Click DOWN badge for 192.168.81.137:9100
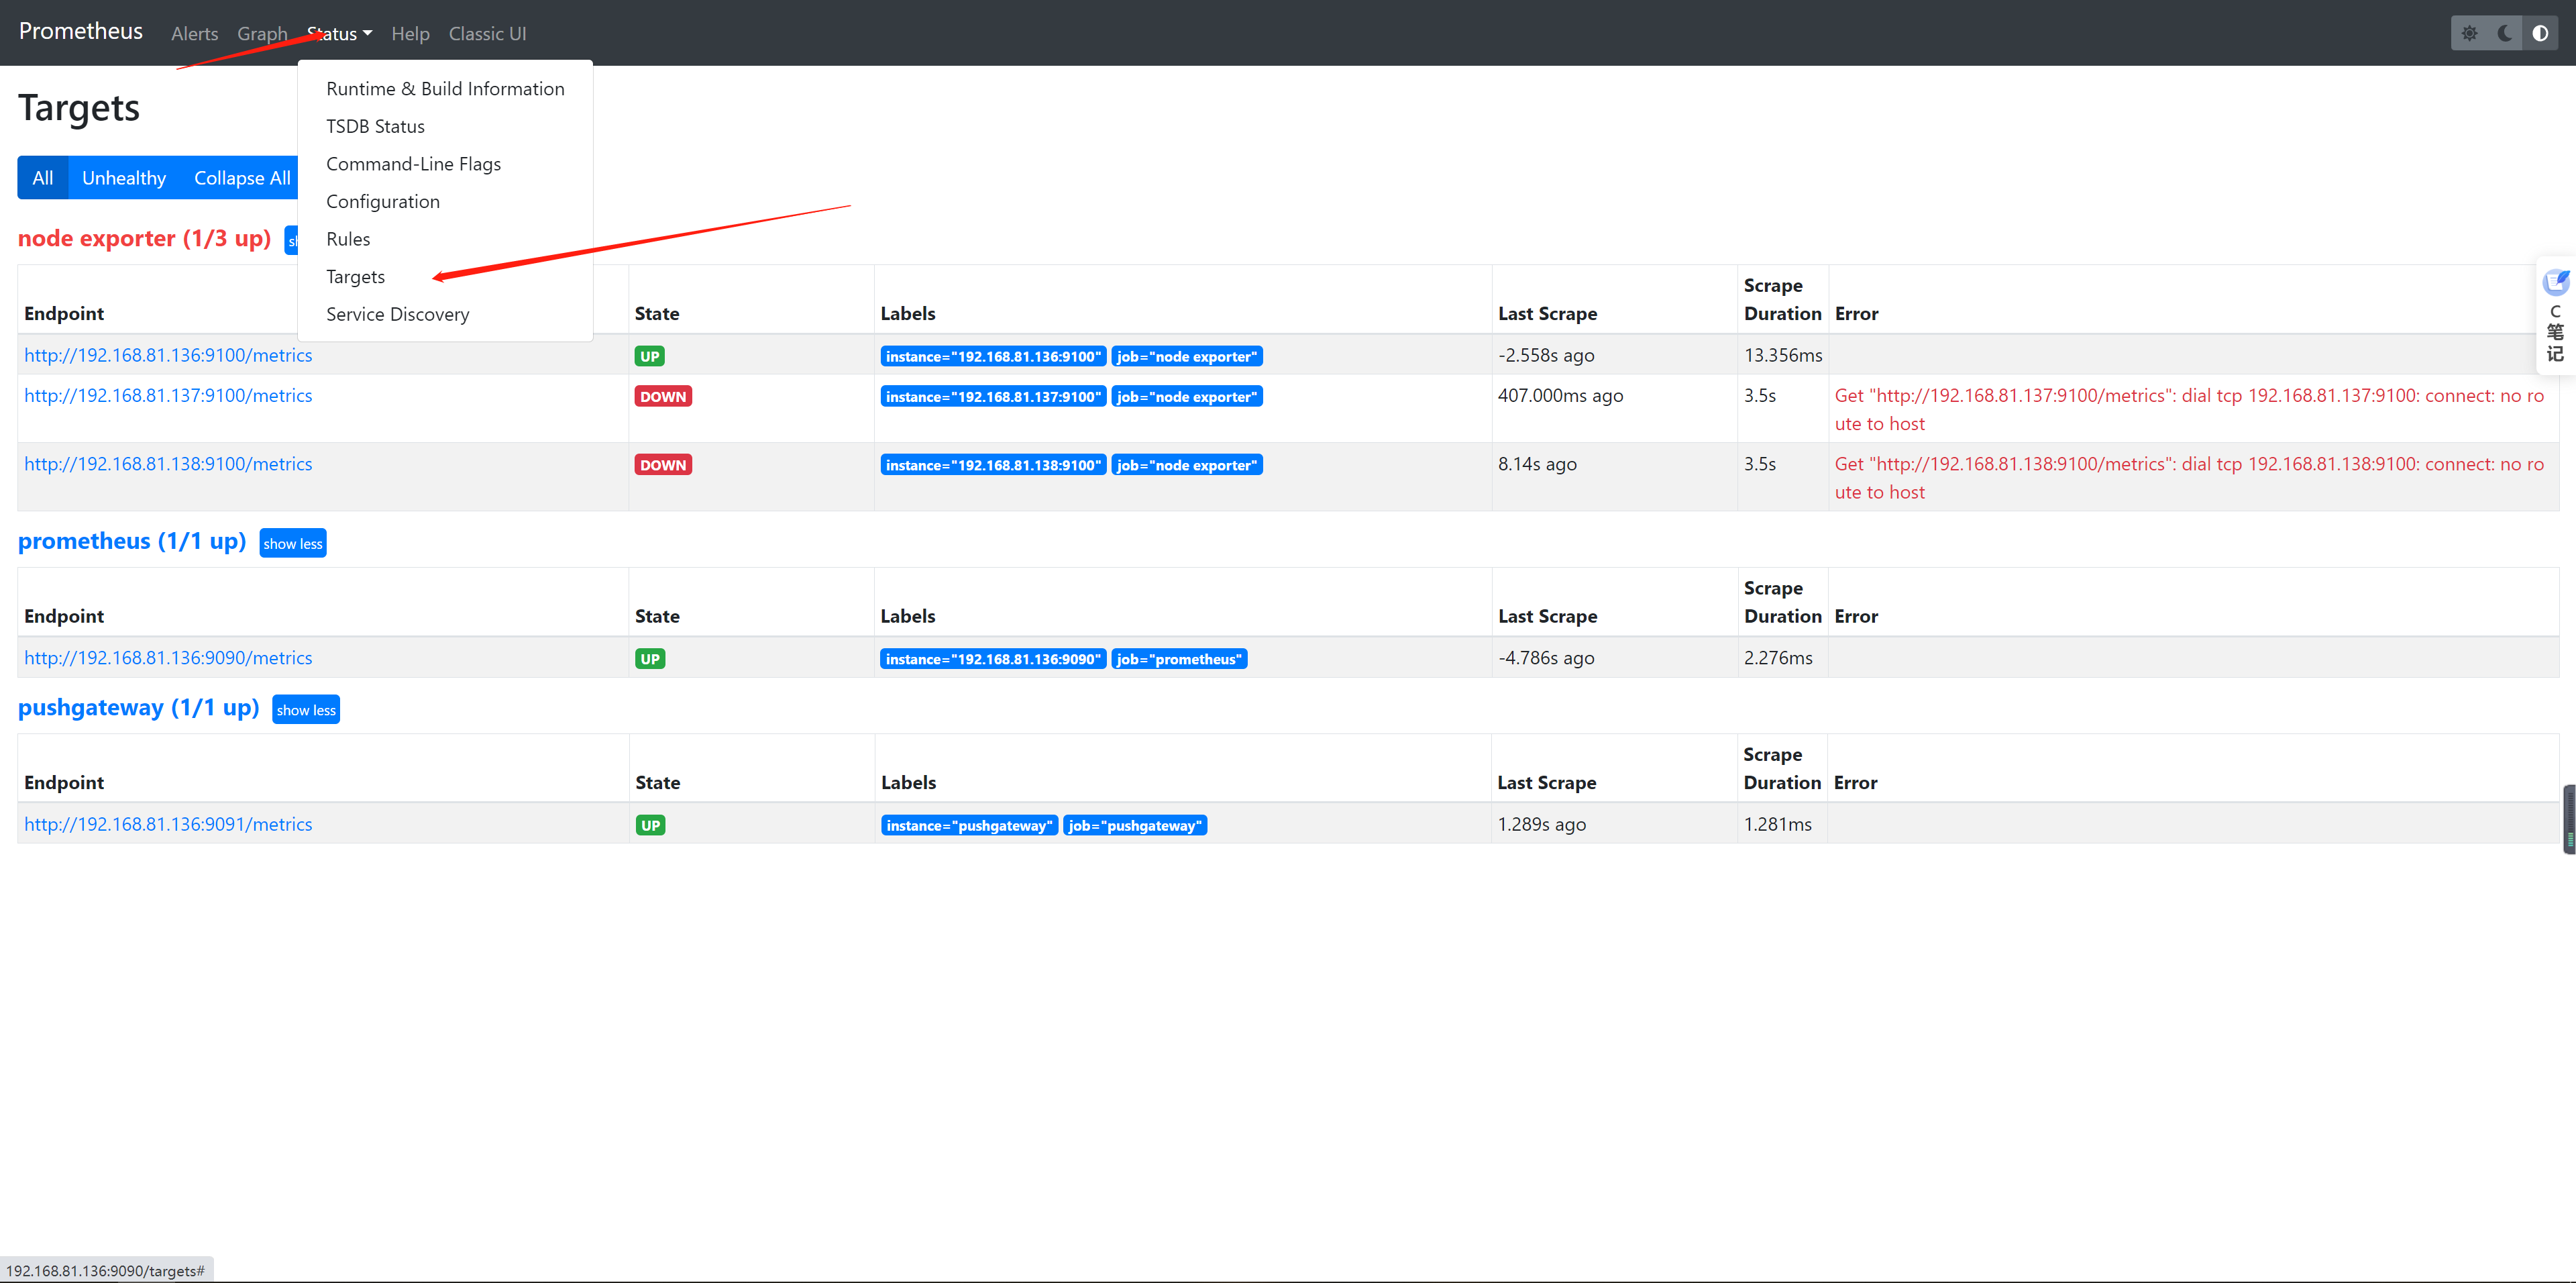 (663, 396)
